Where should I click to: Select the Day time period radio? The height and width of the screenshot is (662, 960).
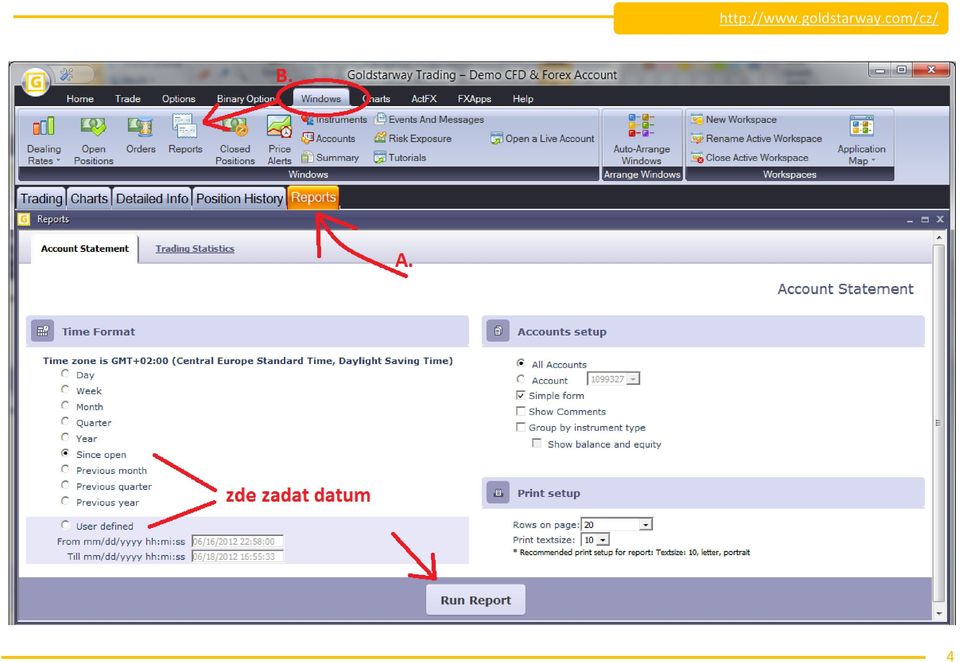[x=65, y=374]
